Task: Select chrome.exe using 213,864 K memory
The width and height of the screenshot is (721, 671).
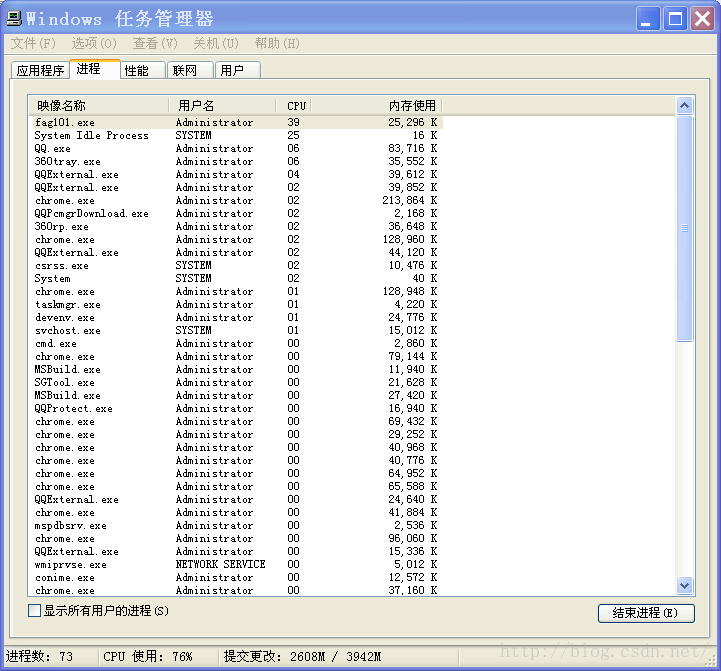Action: coord(235,201)
